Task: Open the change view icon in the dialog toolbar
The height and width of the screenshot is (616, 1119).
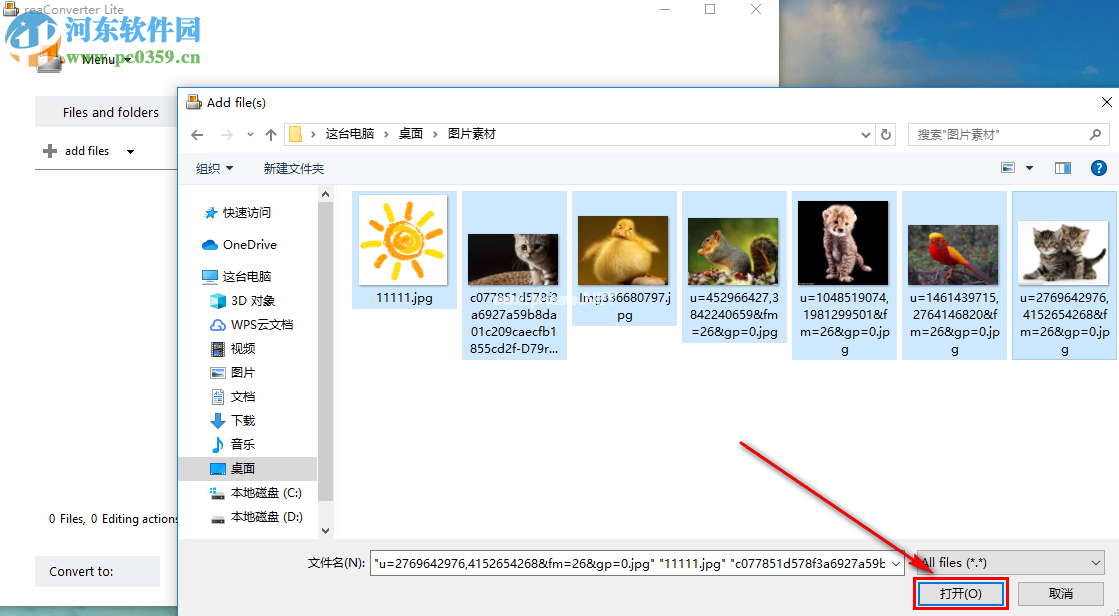Action: tap(1008, 167)
